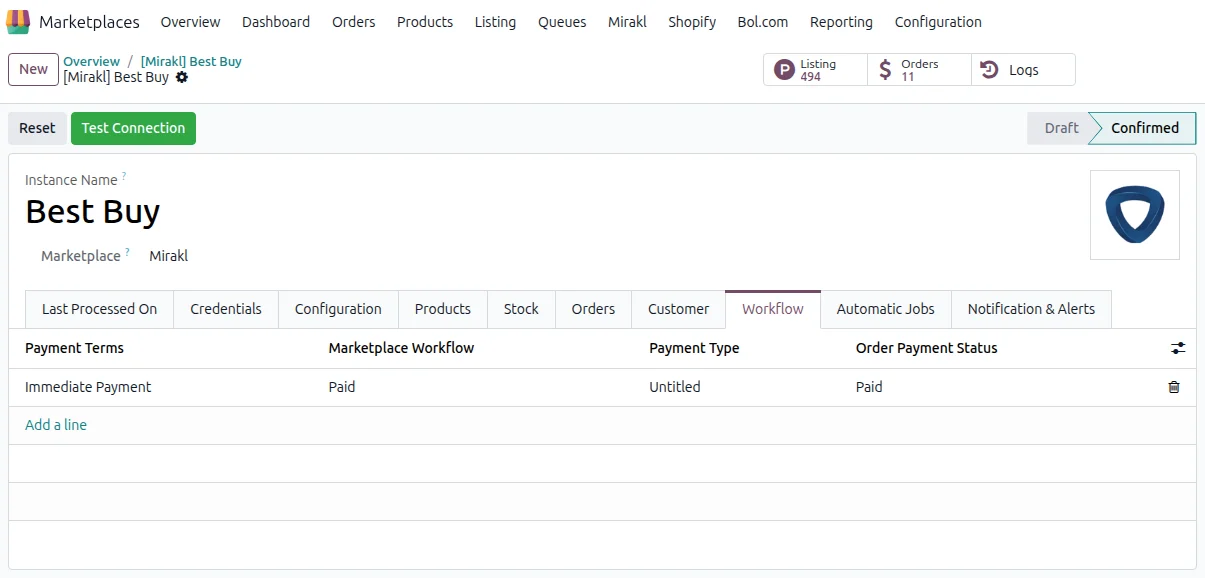Click the Reset button
The width and height of the screenshot is (1205, 578).
(x=37, y=128)
